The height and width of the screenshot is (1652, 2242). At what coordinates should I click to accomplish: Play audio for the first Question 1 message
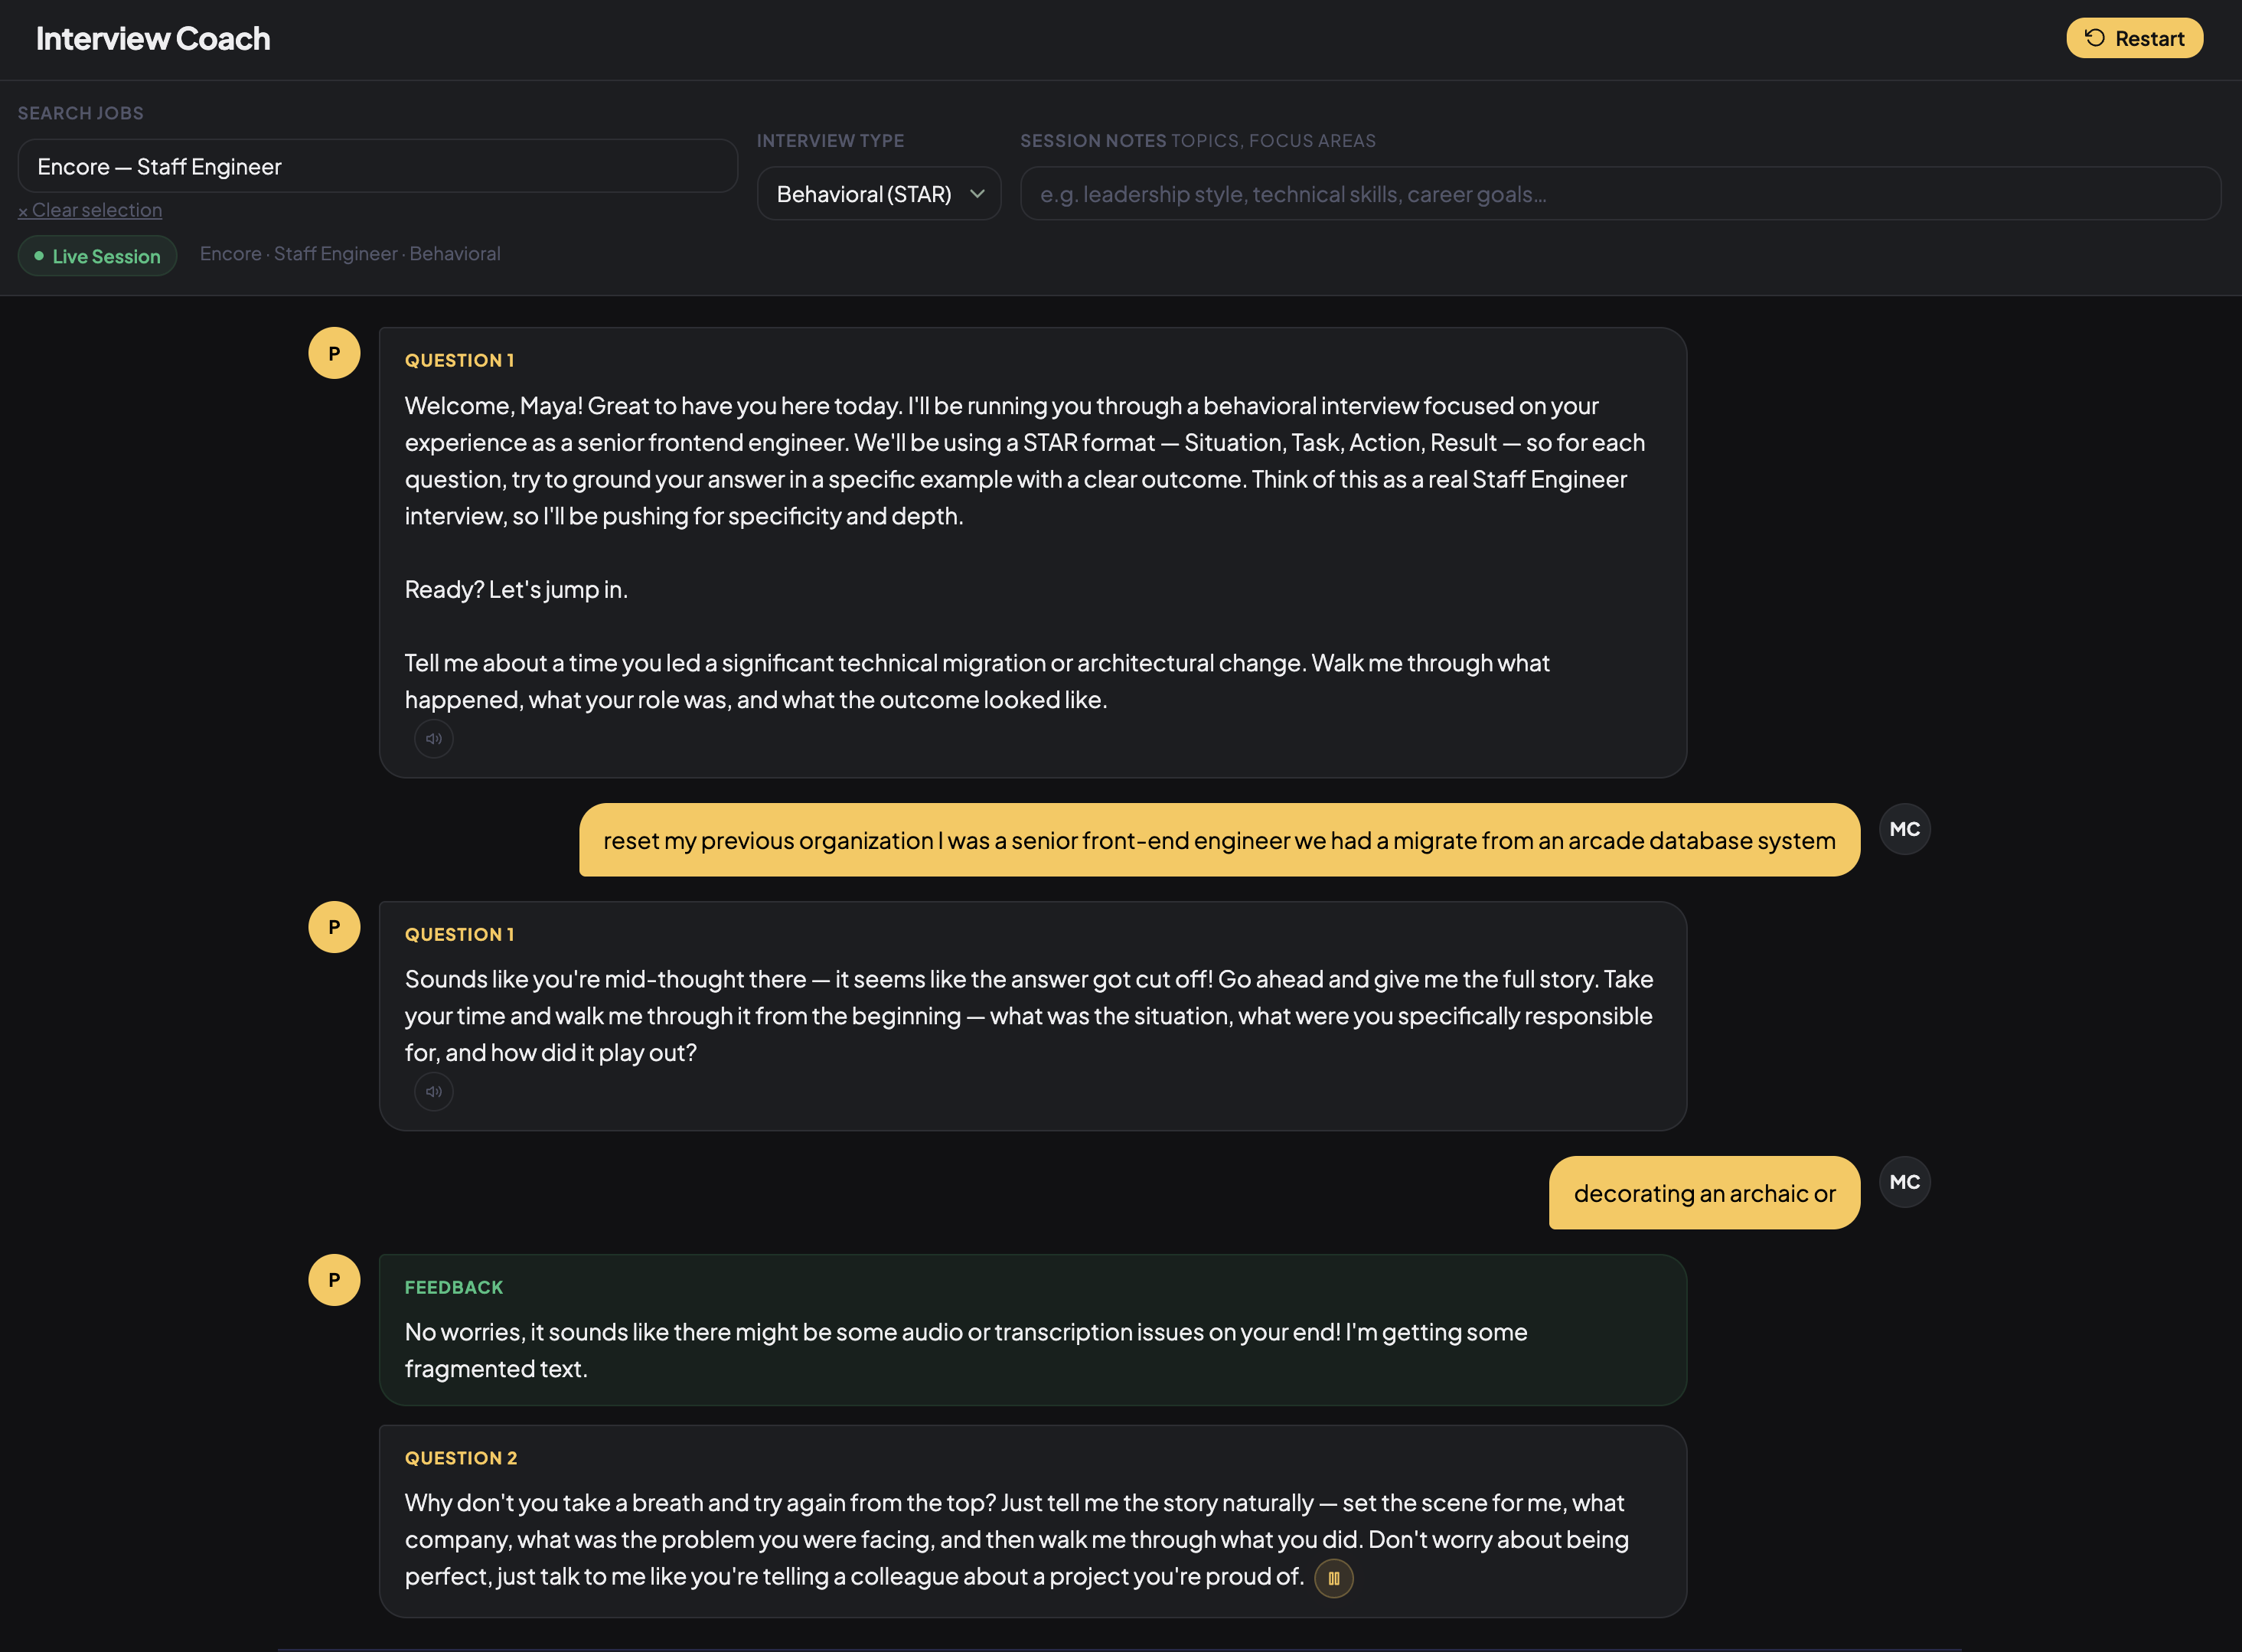[434, 739]
